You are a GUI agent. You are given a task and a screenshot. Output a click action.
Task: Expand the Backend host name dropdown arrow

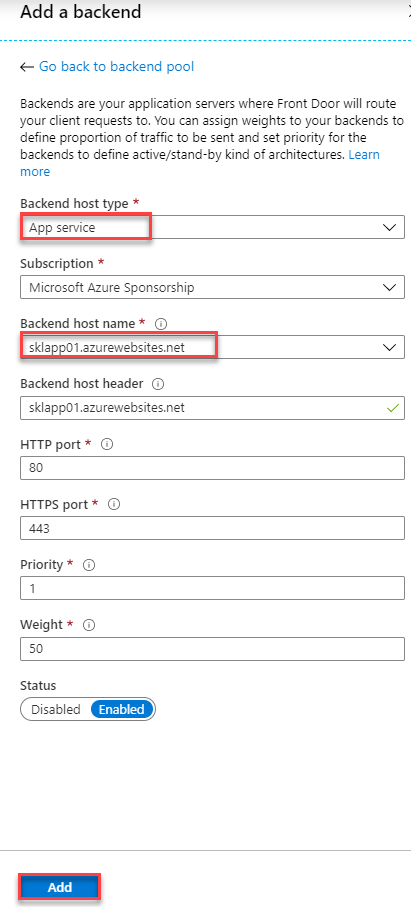click(389, 347)
